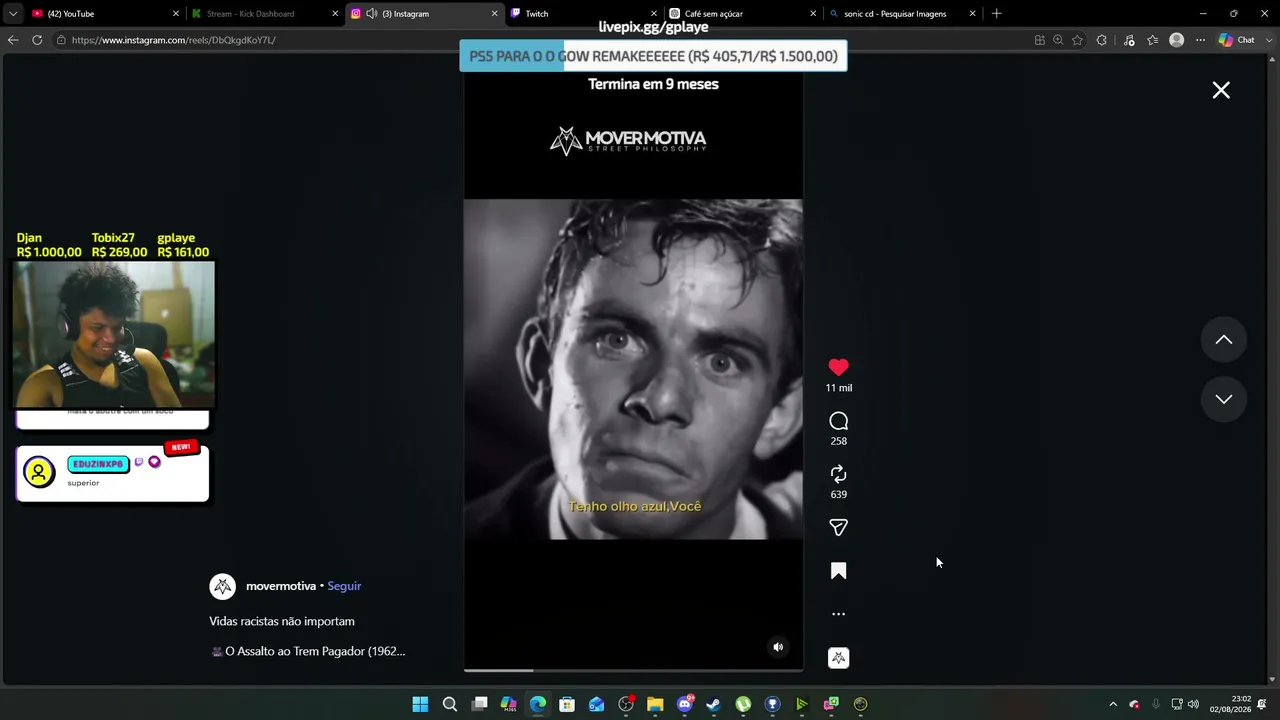Close the YouTube tab
This screenshot has height=720, width=1280.
pos(176,14)
